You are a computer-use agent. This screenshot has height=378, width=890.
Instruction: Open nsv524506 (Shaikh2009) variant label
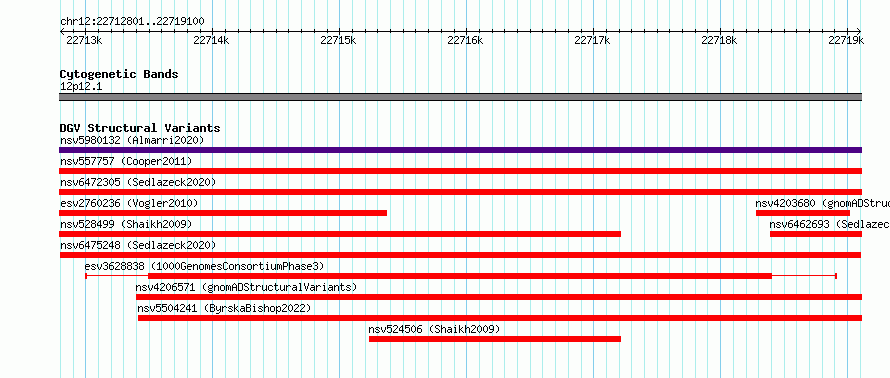point(434,329)
